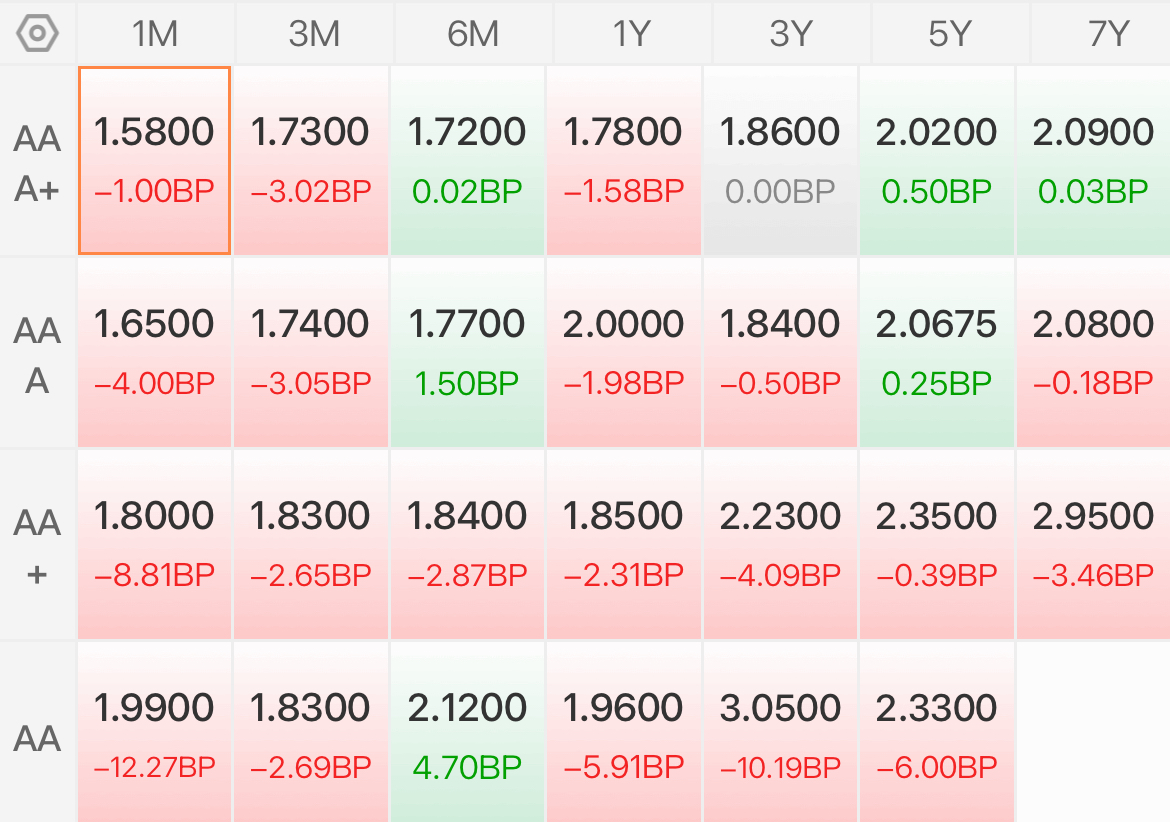Click AA+ 1M cell with -8.81BP
1170x822 pixels.
tap(154, 545)
